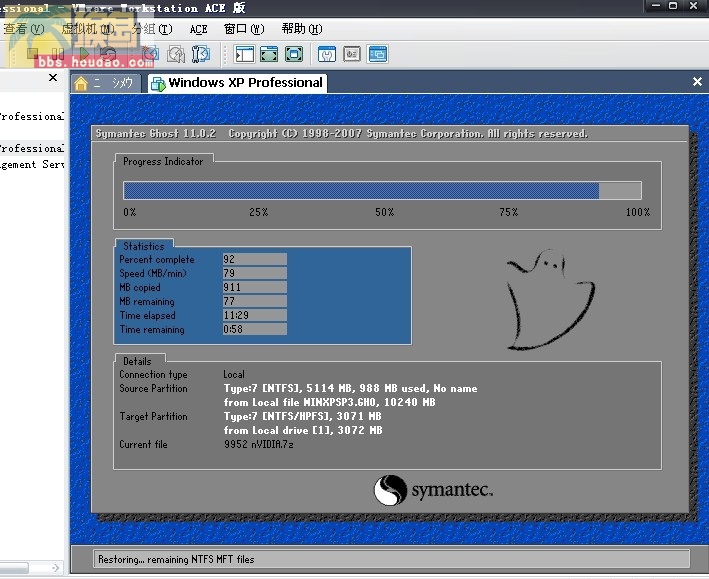This screenshot has width=709, height=579.
Task: Click the revert to snapshot icon
Action: click(176, 54)
